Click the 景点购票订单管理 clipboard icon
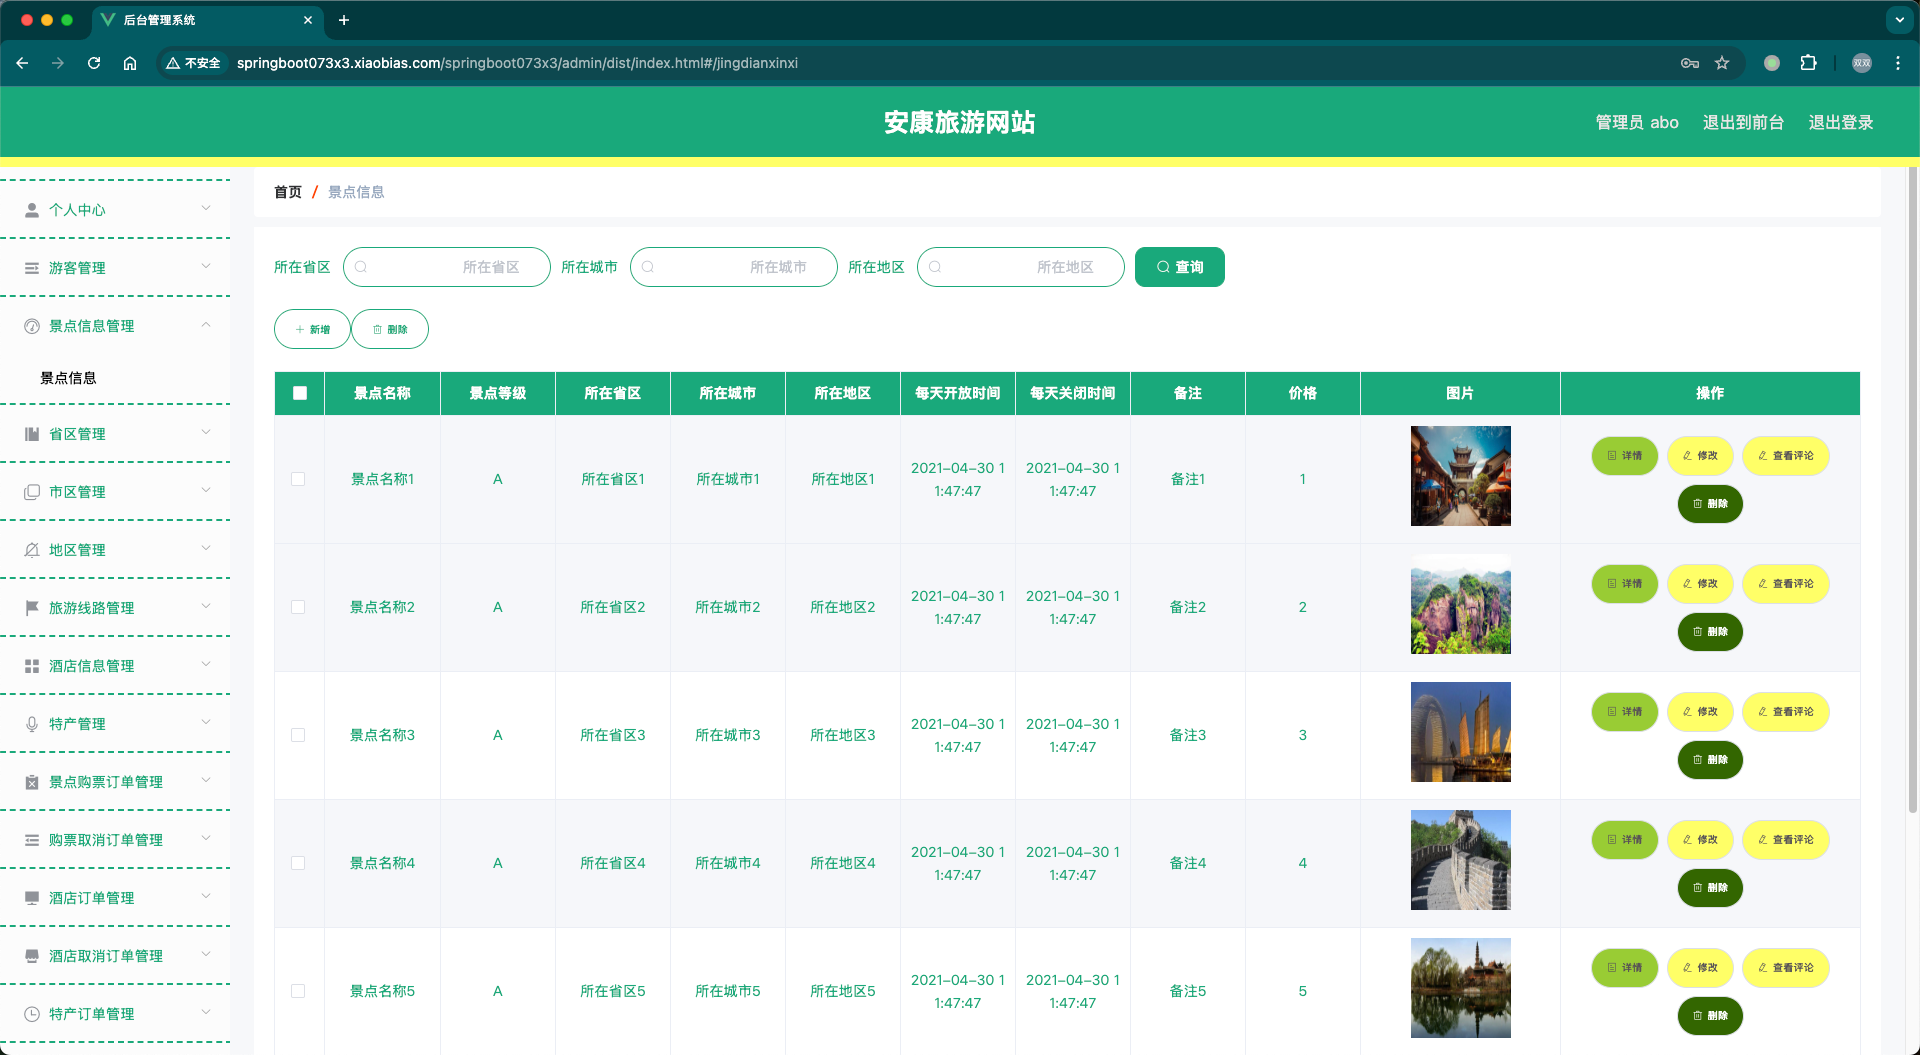 (x=32, y=782)
